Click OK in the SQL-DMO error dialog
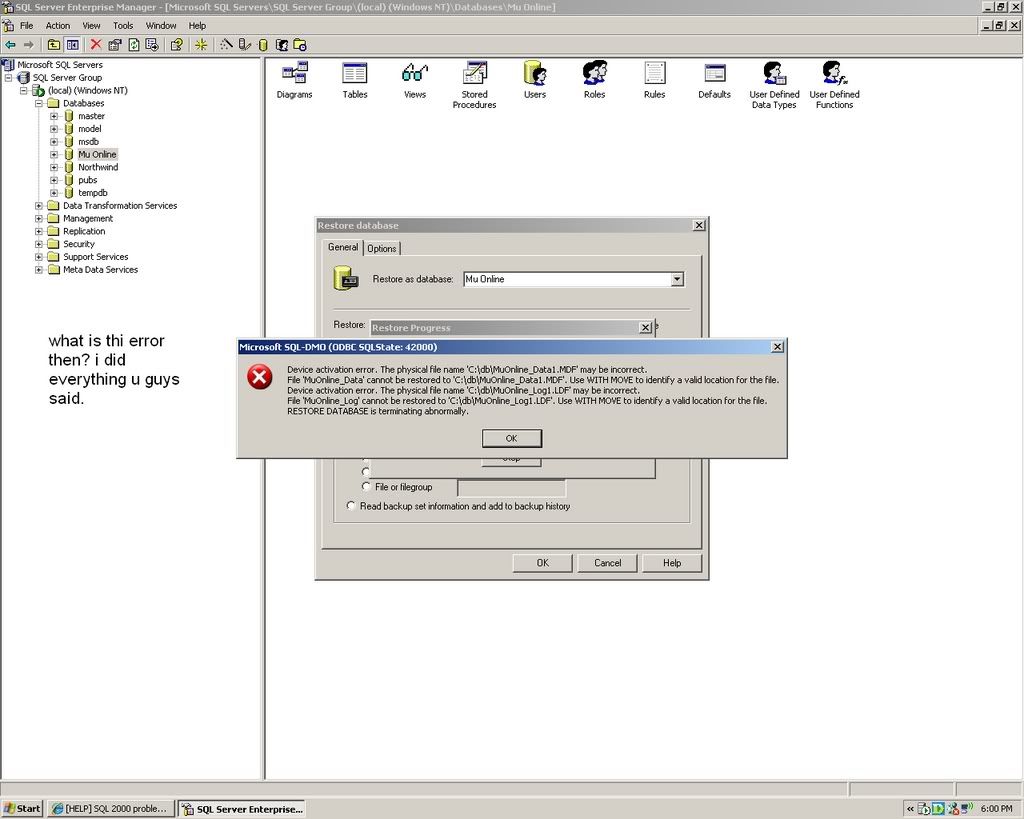 coord(511,438)
